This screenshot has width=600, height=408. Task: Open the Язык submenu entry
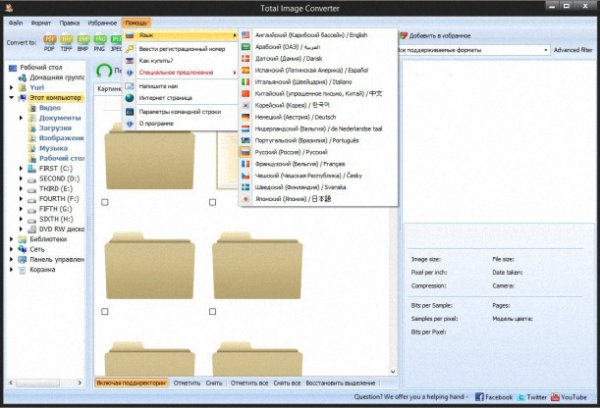click(181, 35)
